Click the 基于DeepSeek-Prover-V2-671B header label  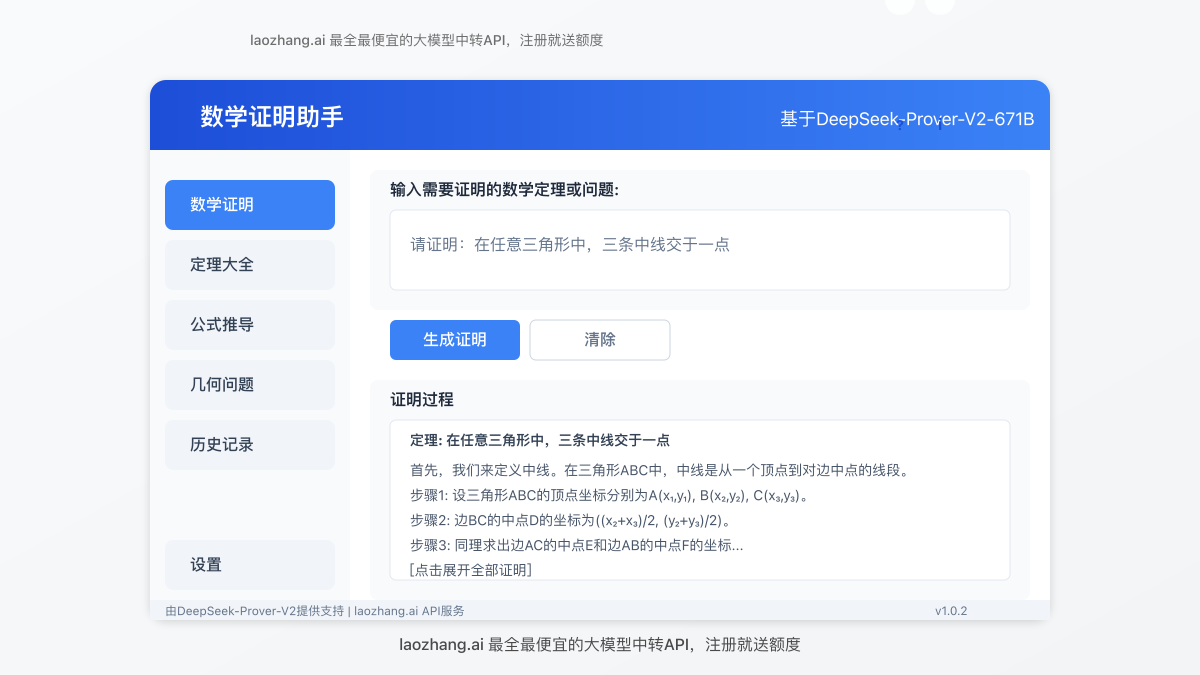coord(907,119)
